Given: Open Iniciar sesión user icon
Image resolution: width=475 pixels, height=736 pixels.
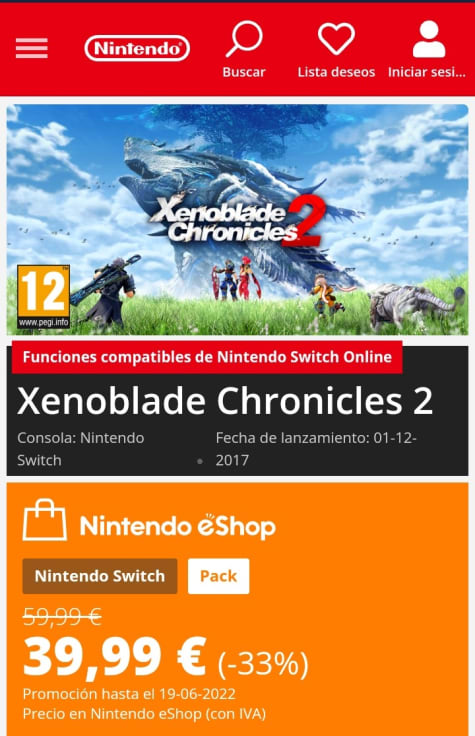Looking at the screenshot, I should [429, 39].
